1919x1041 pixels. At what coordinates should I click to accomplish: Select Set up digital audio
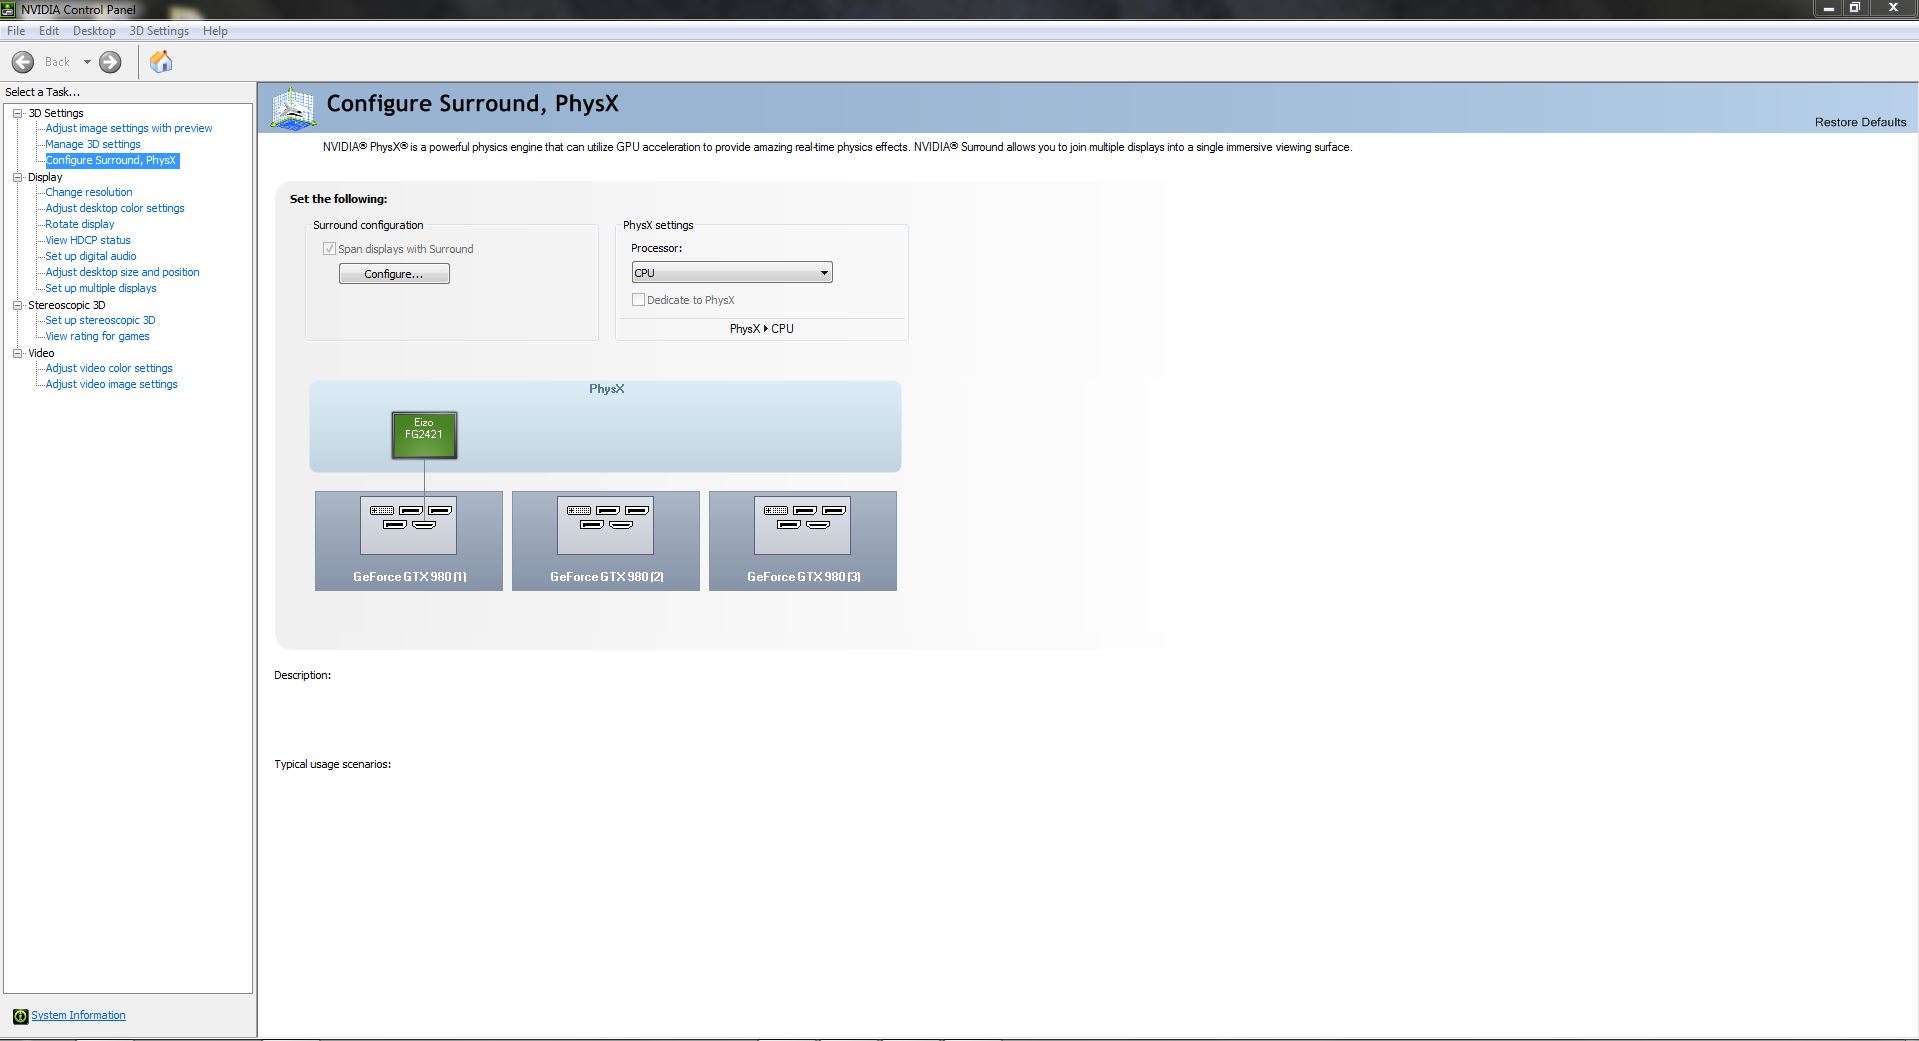(91, 256)
